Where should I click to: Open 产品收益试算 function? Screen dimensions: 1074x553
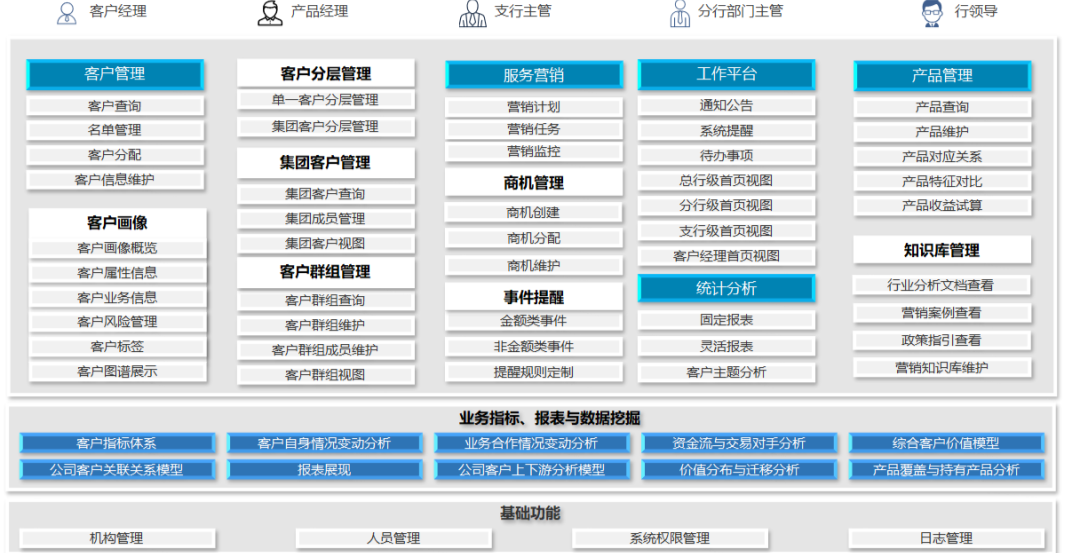(941, 206)
